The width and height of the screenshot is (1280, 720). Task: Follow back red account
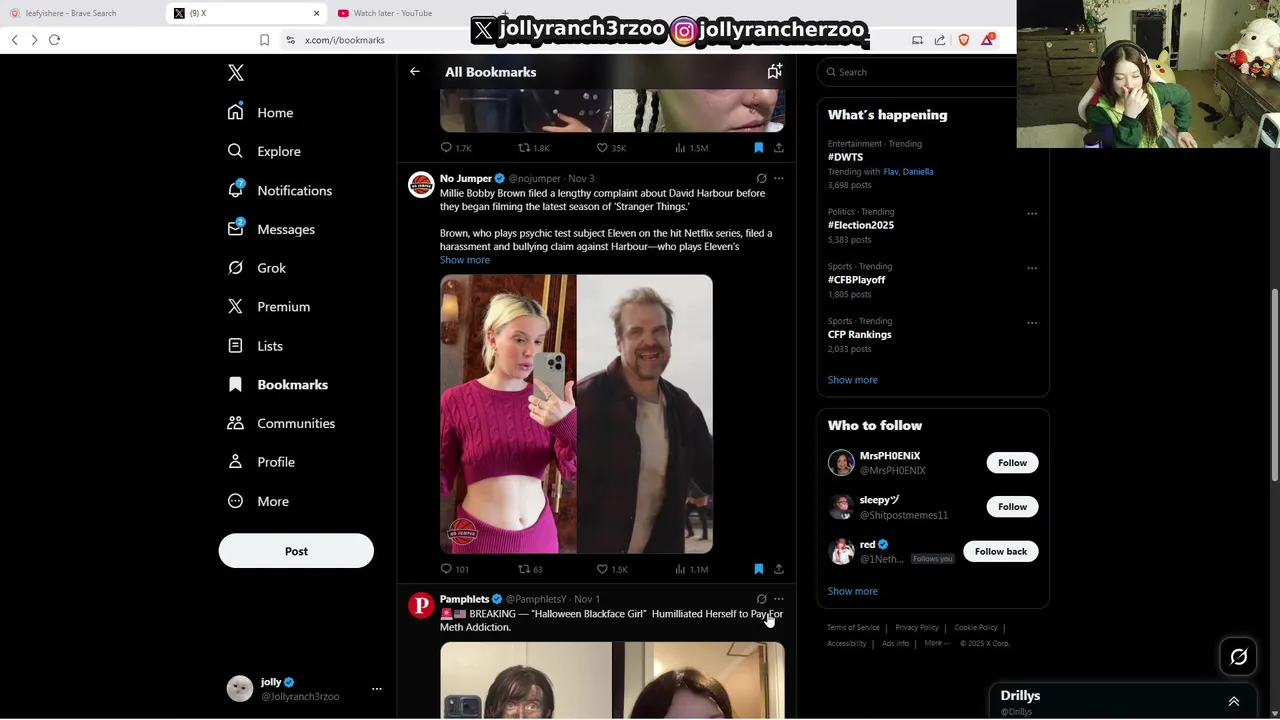pos(1001,552)
